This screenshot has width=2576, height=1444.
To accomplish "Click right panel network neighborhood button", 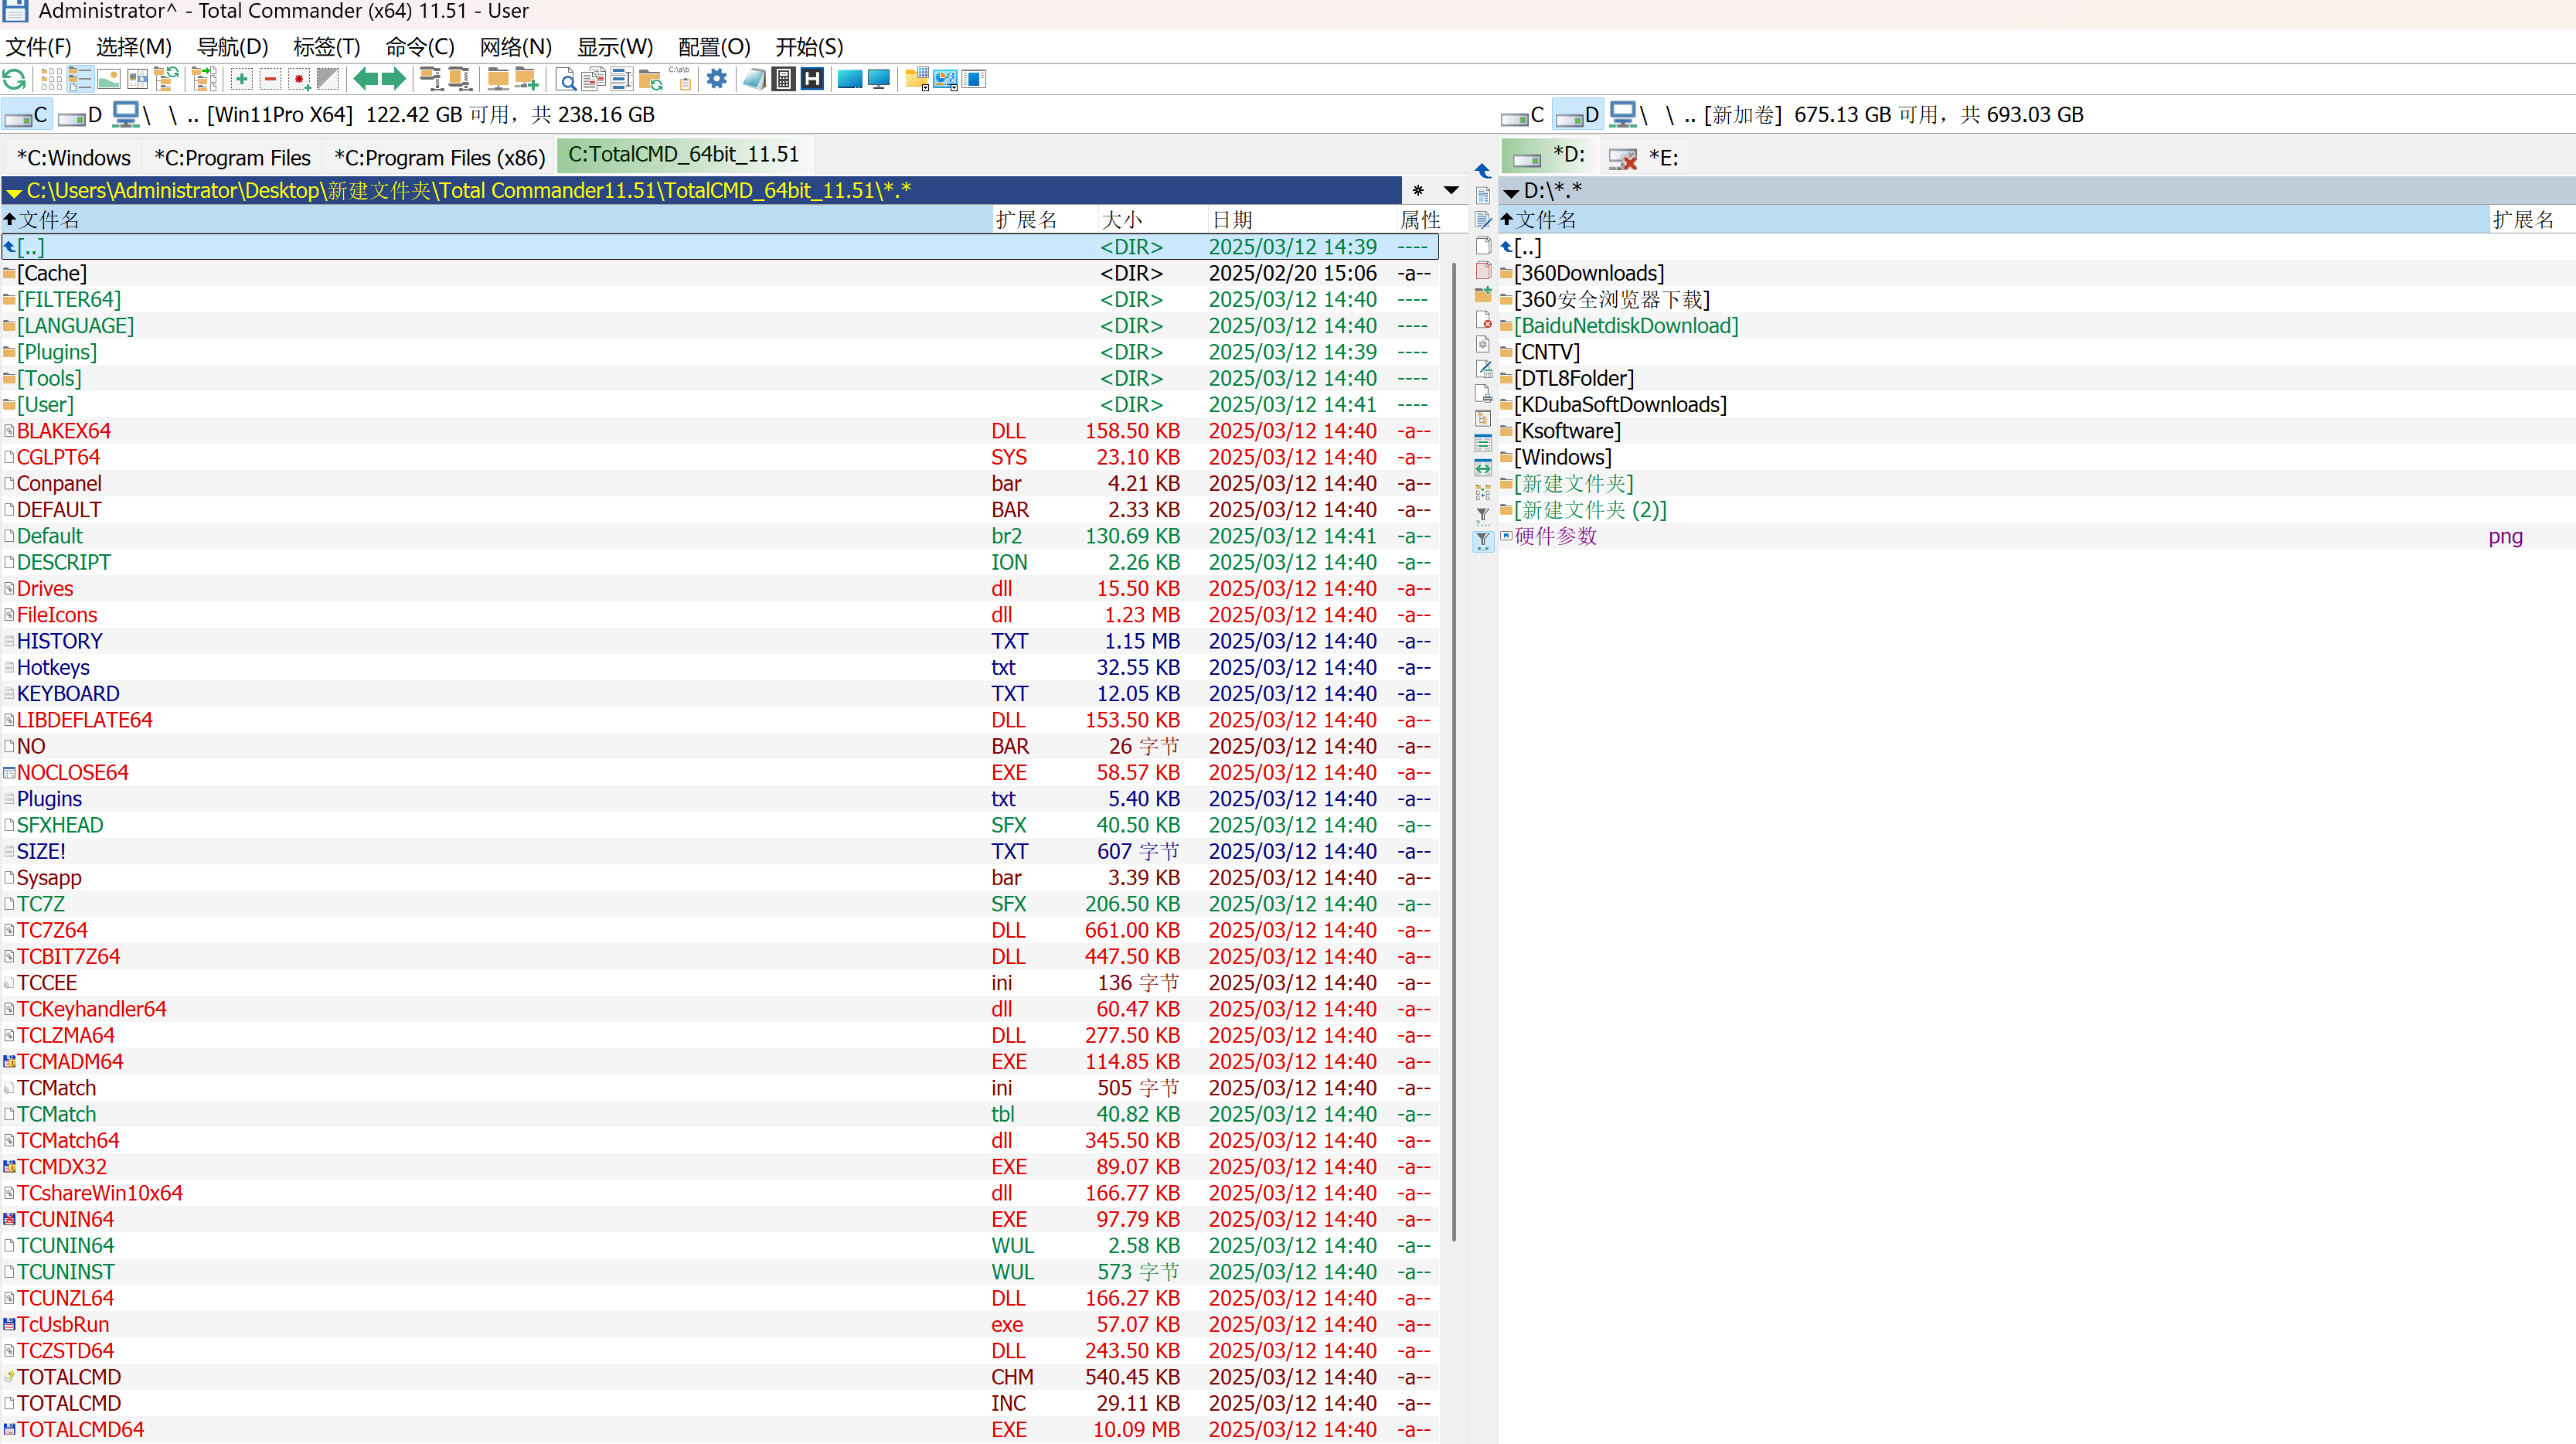I will click(1628, 115).
